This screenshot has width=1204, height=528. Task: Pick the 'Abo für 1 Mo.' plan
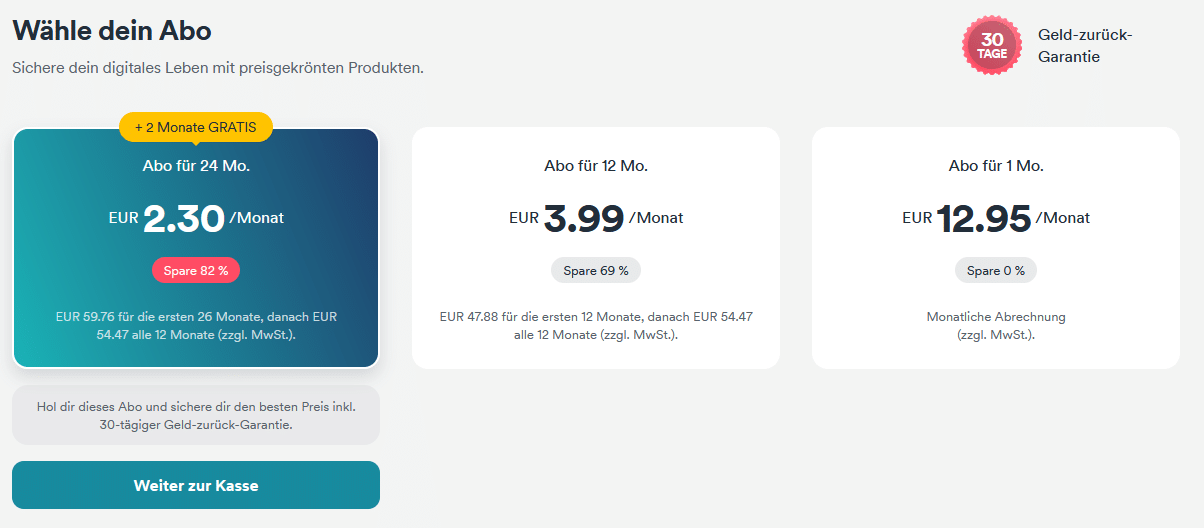click(996, 166)
